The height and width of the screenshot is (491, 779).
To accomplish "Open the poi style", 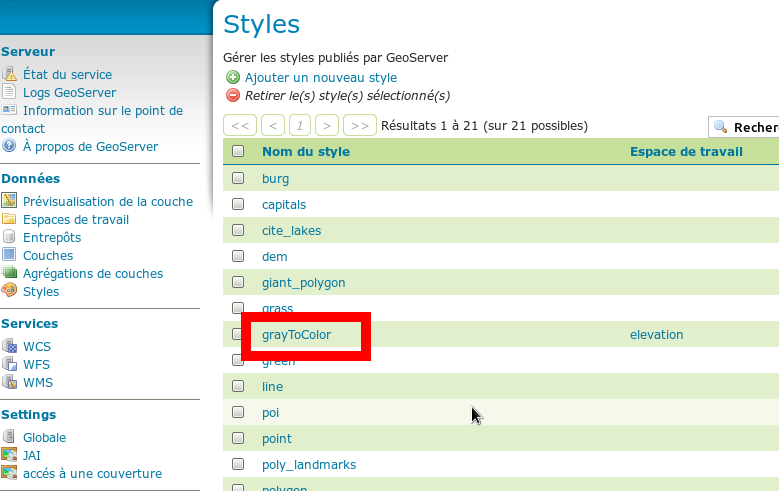I will point(270,413).
